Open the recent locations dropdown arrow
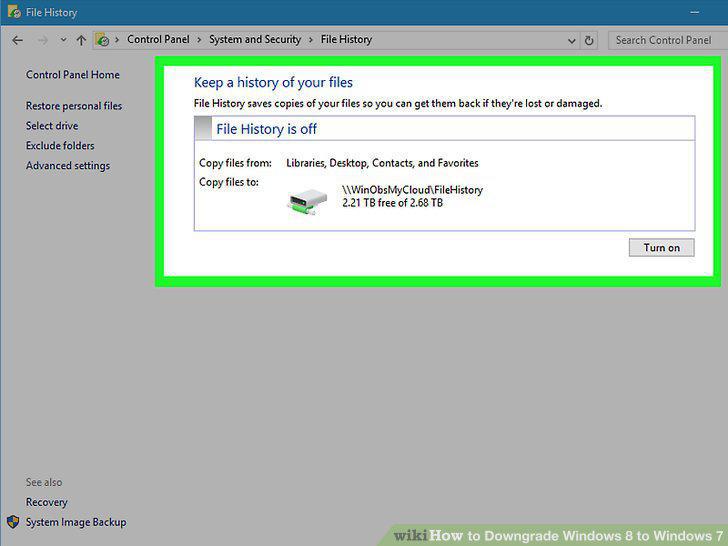Viewport: 728px width, 546px height. pyautogui.click(x=63, y=40)
